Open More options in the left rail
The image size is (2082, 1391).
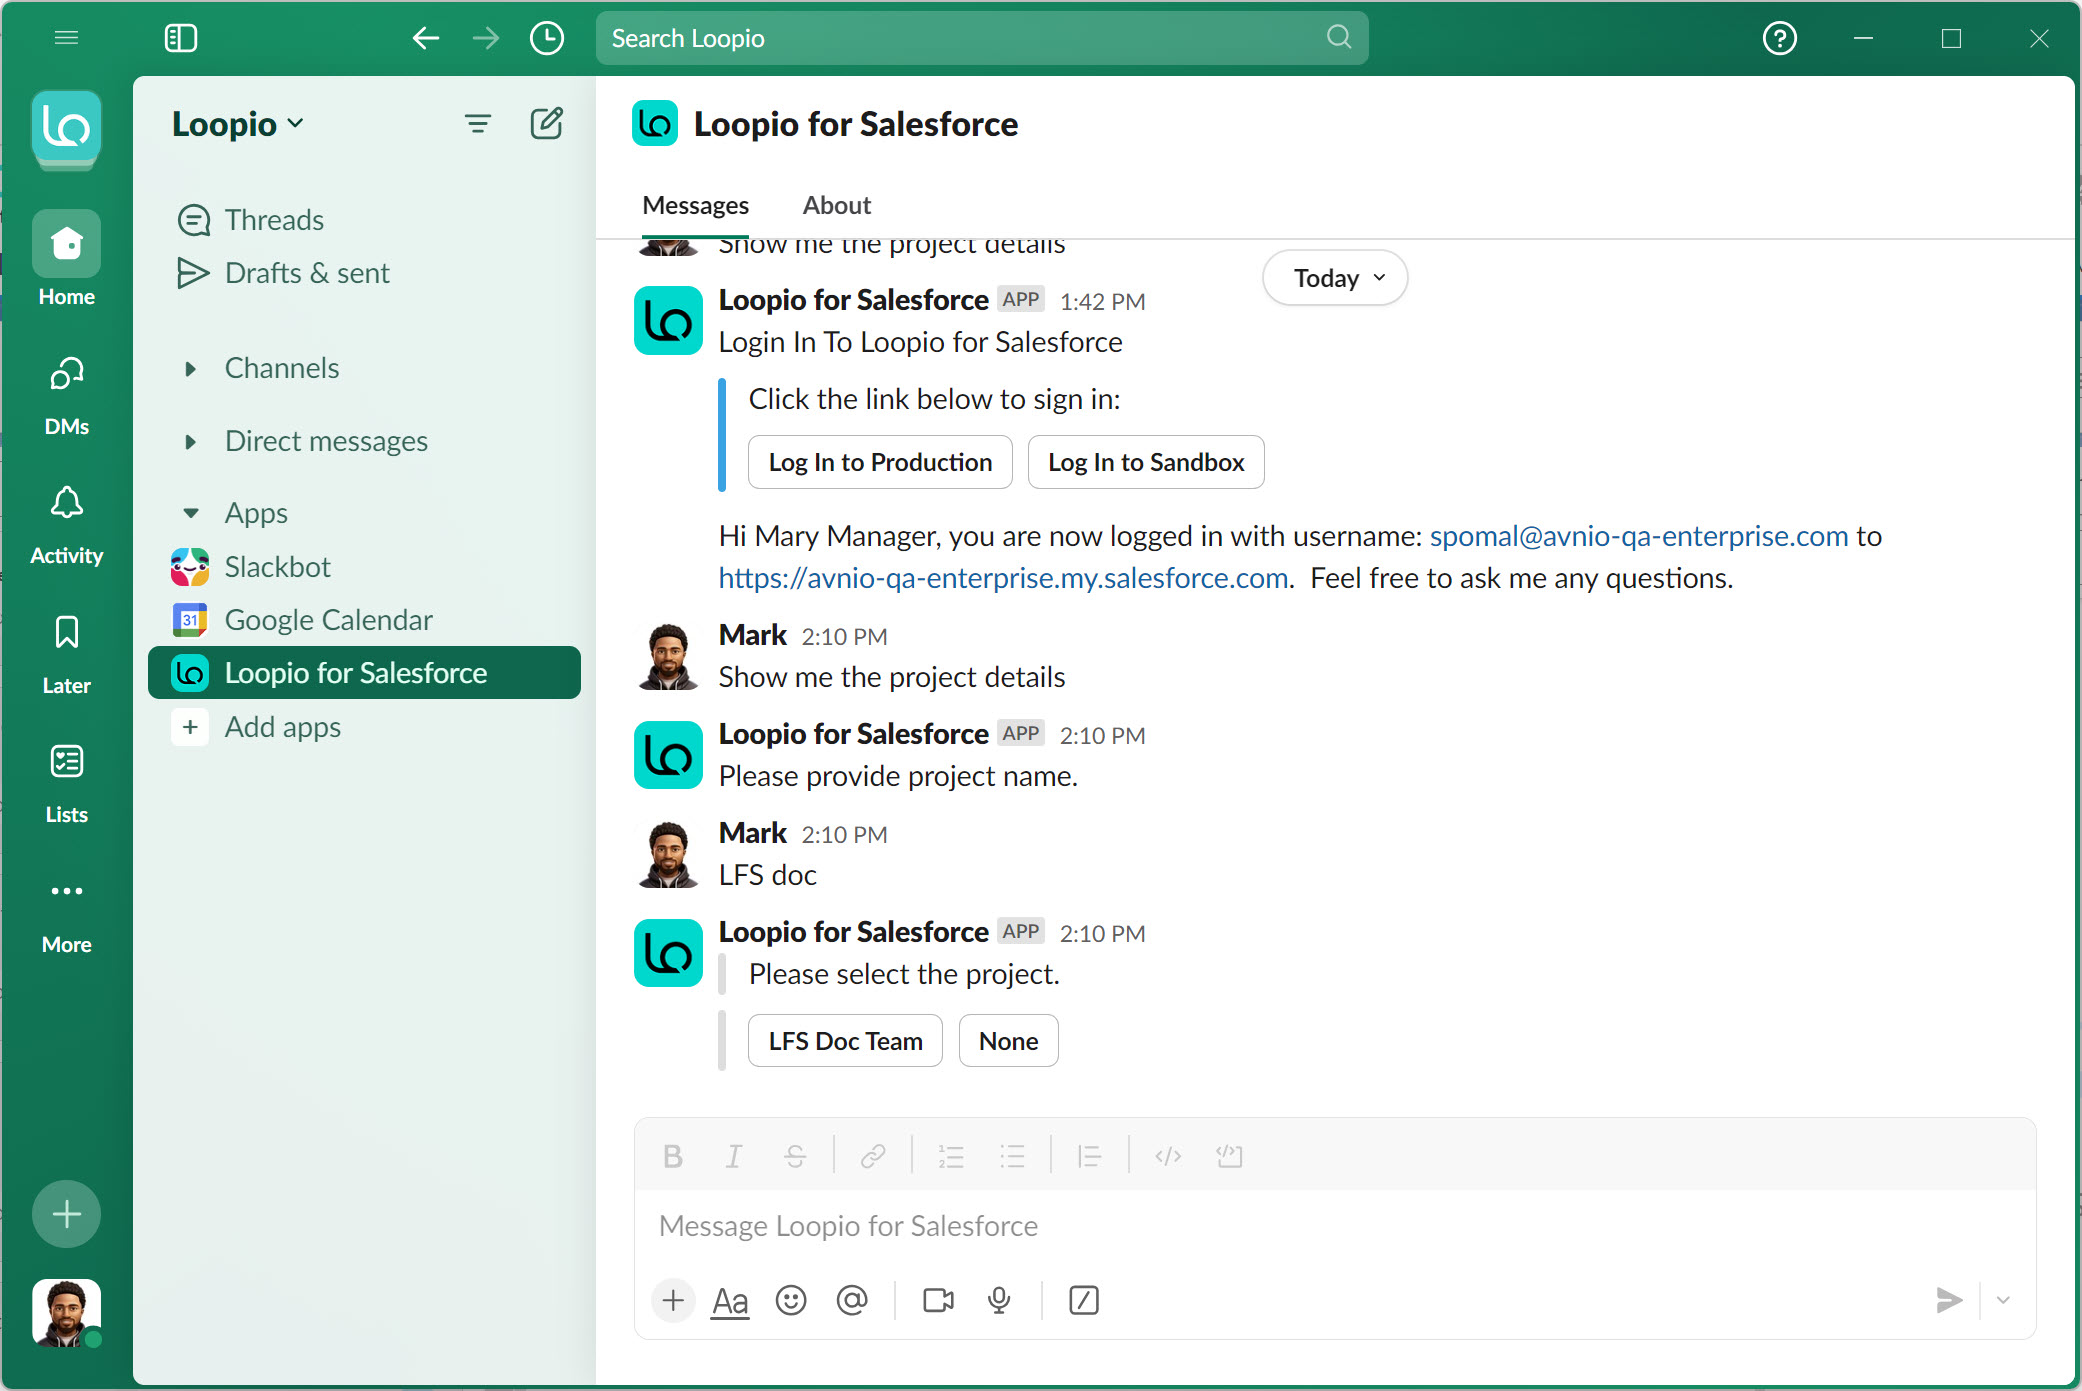coord(66,914)
